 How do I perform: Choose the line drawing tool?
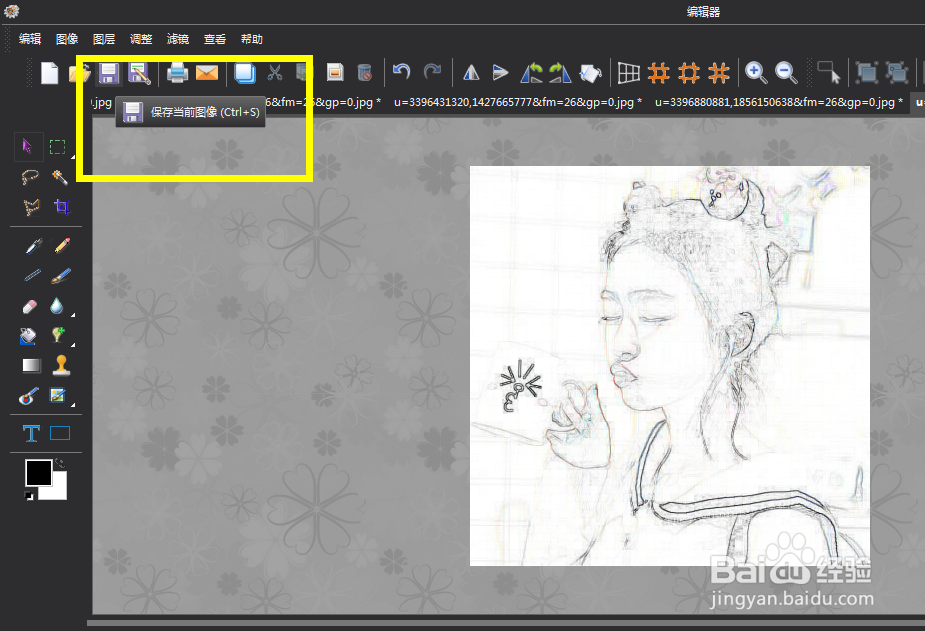(x=32, y=275)
